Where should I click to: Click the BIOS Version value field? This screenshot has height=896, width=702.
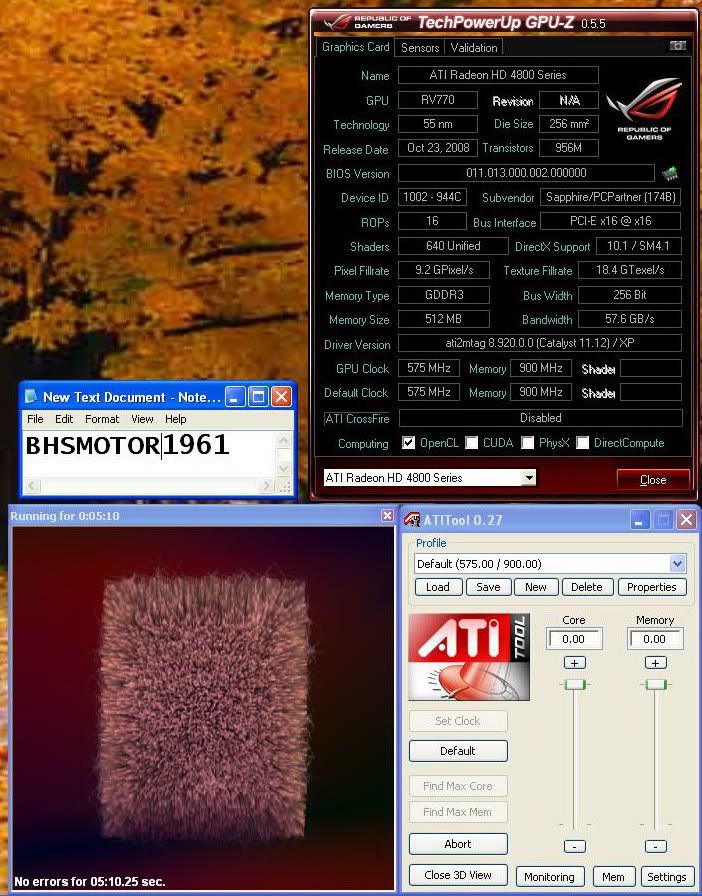coord(526,173)
